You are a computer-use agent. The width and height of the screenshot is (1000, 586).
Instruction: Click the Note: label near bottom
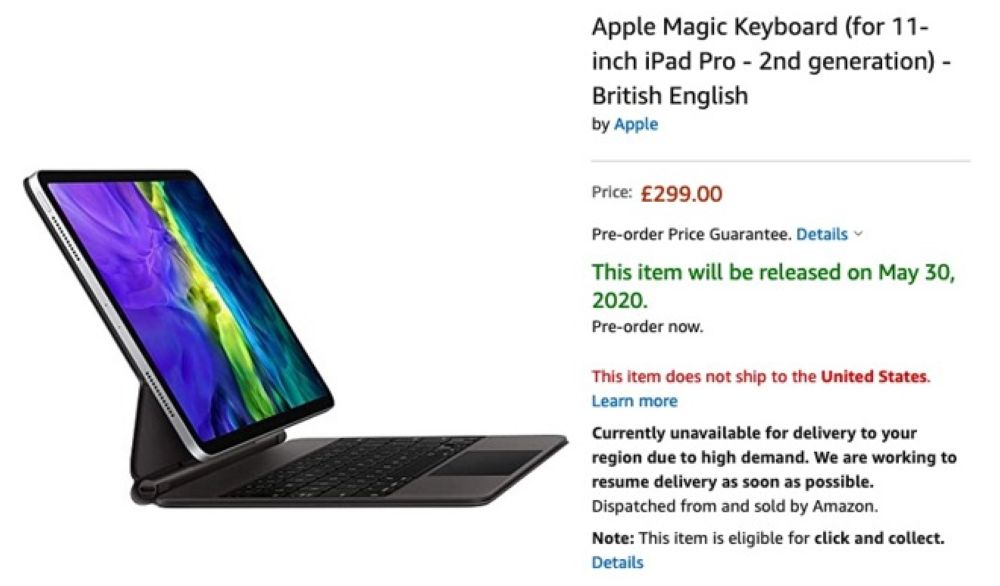coord(612,538)
